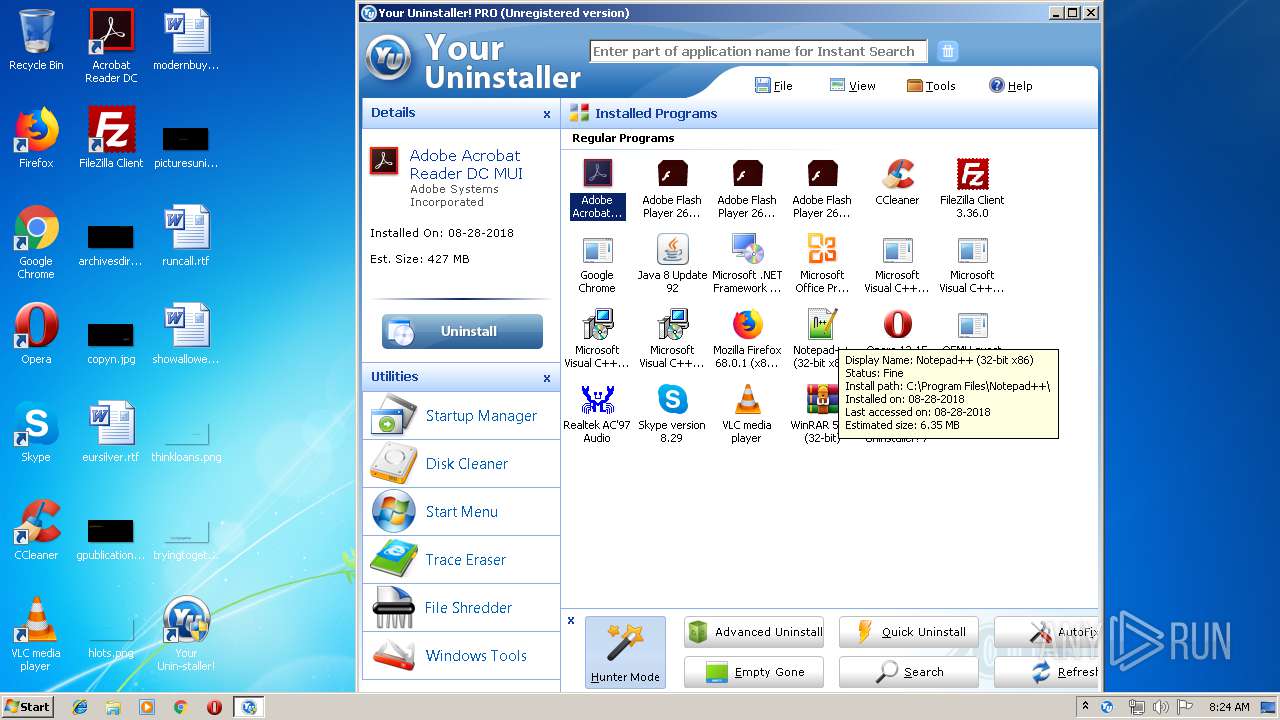Open the File menu

[x=773, y=86]
